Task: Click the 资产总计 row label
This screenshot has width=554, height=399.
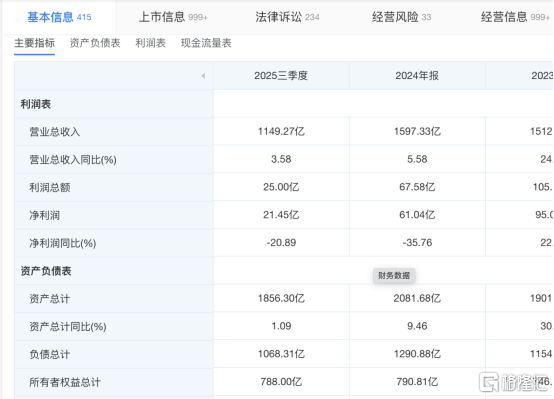Action: coord(49,299)
